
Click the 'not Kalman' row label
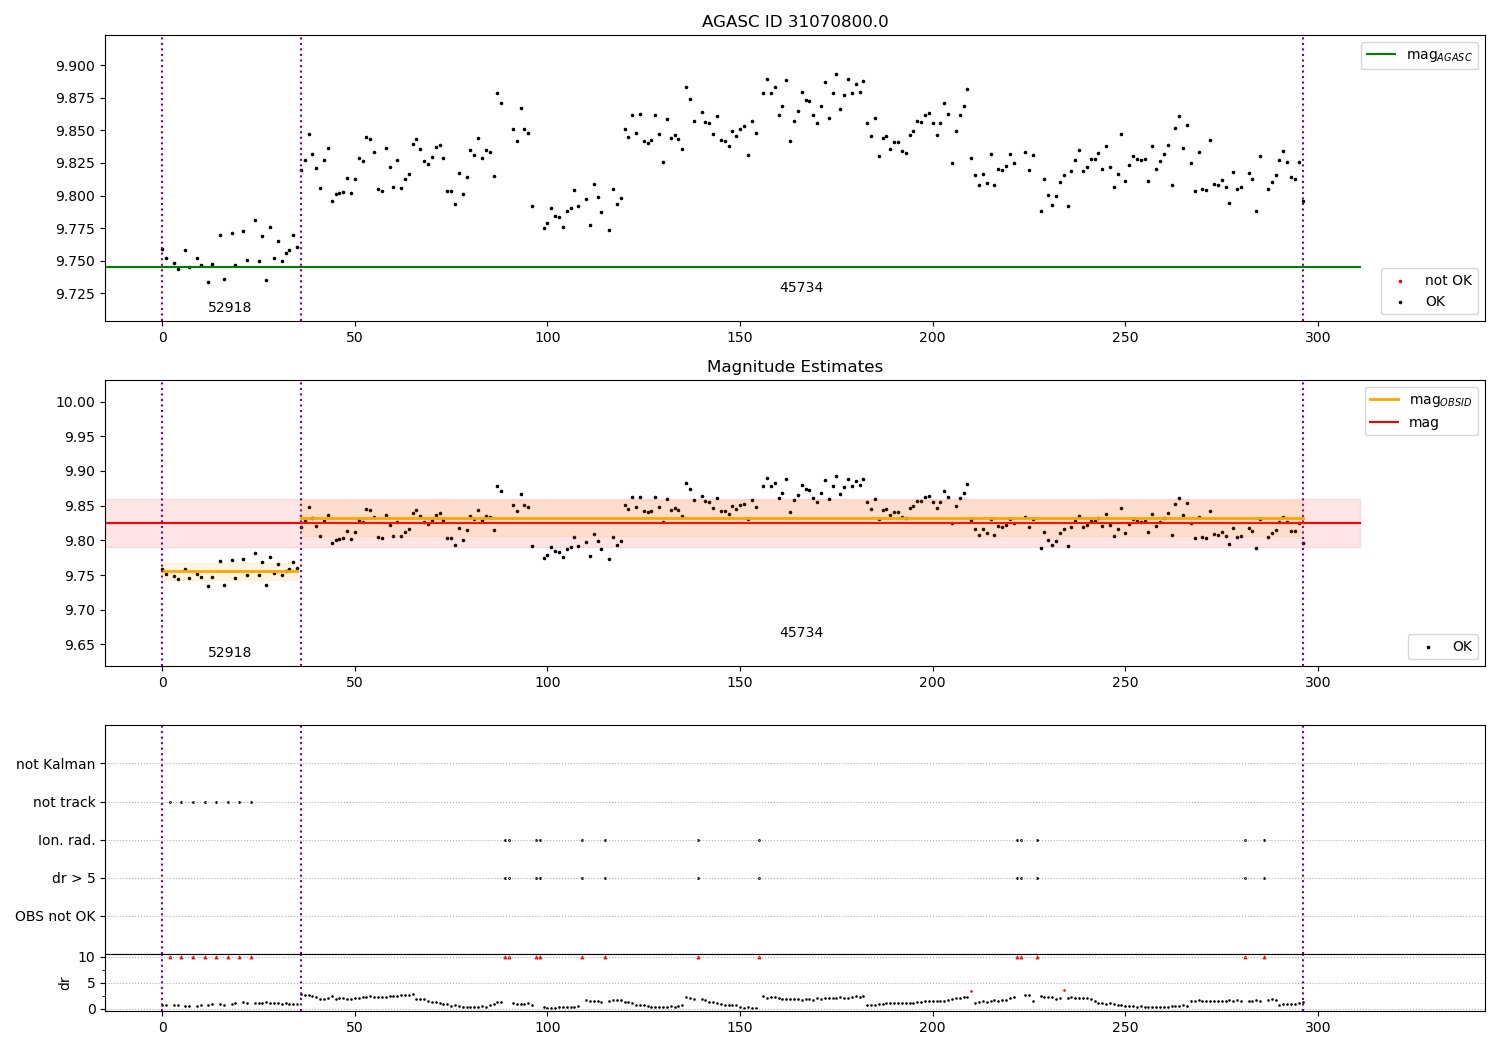click(x=56, y=764)
